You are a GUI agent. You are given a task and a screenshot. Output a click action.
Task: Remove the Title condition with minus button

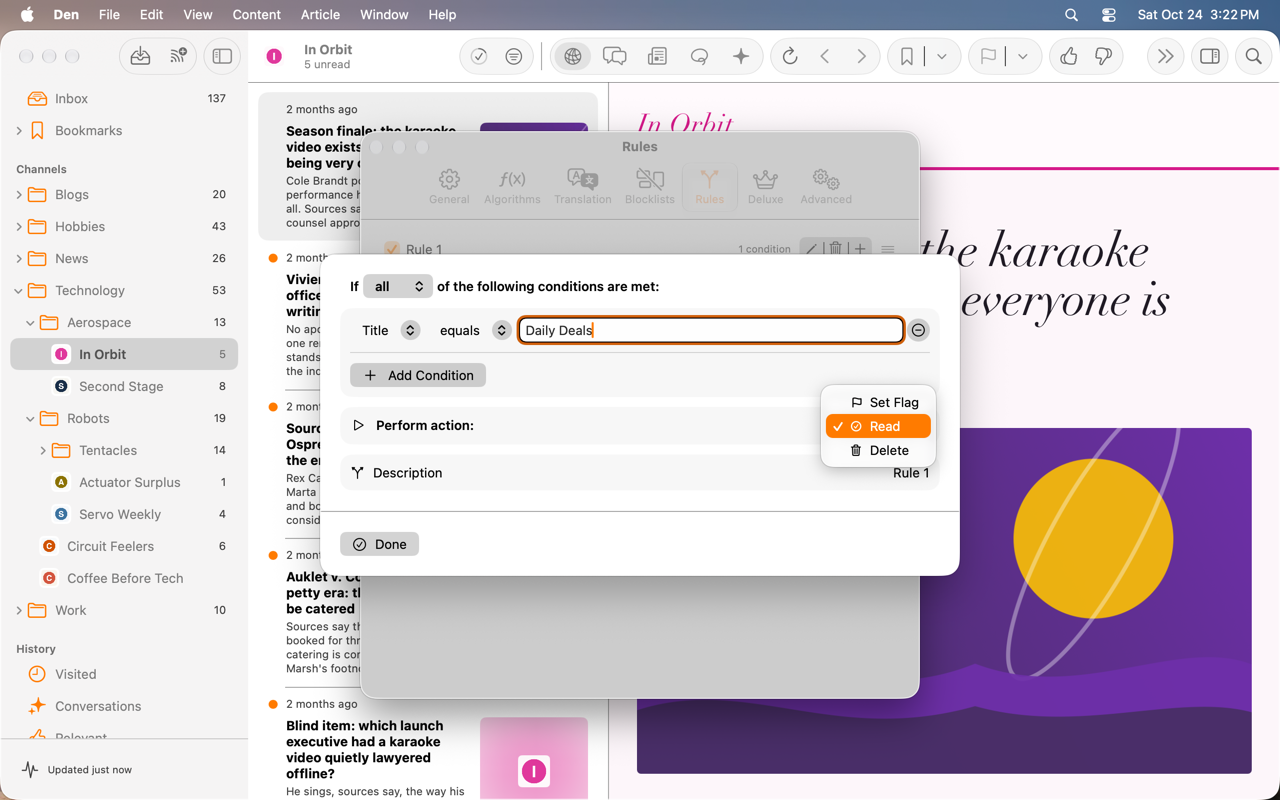coord(918,330)
